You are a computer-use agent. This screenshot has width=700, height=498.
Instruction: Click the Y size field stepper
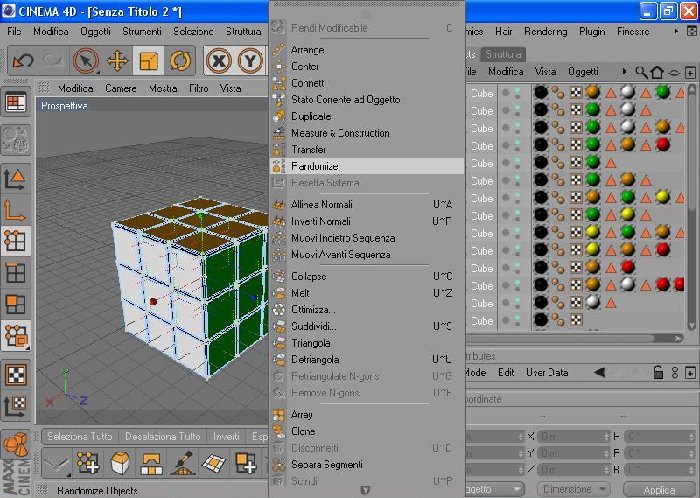[607, 453]
